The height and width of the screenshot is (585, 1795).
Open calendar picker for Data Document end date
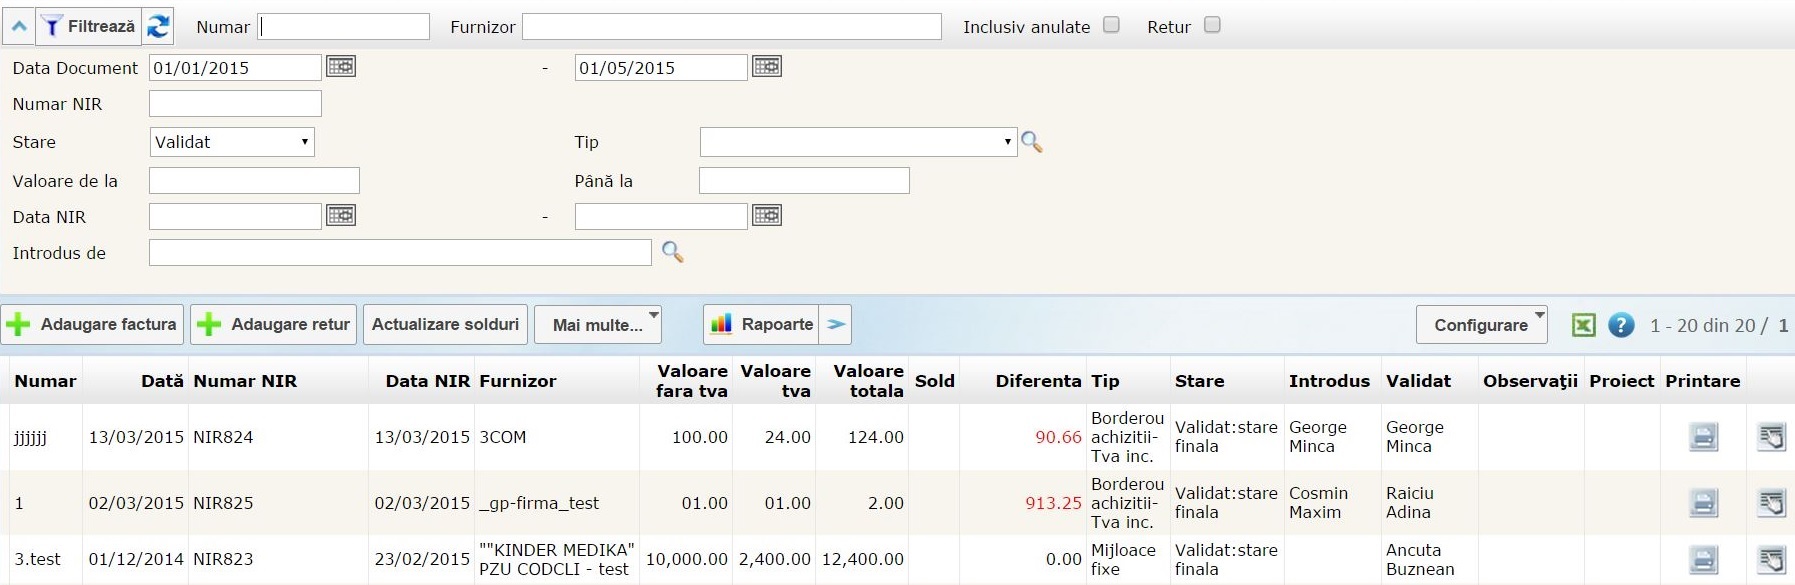click(x=767, y=67)
